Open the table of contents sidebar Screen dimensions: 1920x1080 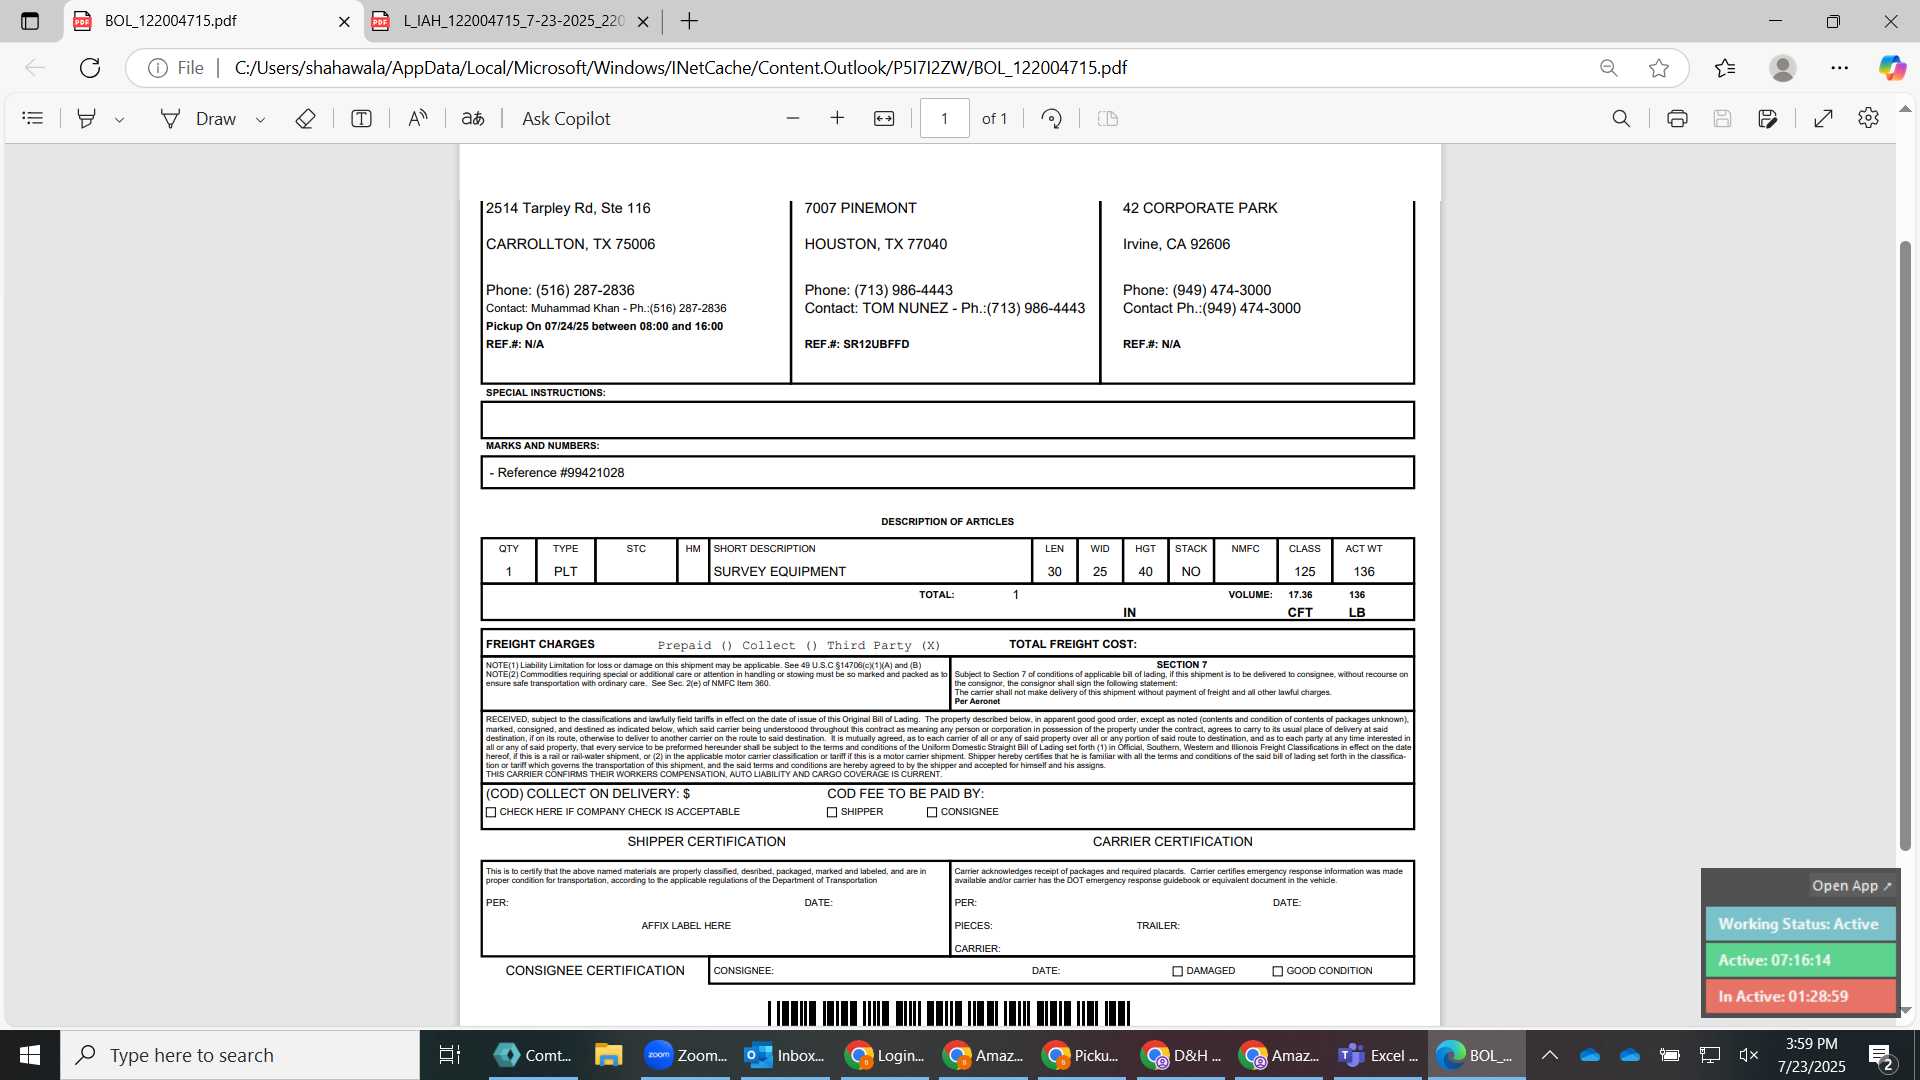click(x=33, y=118)
